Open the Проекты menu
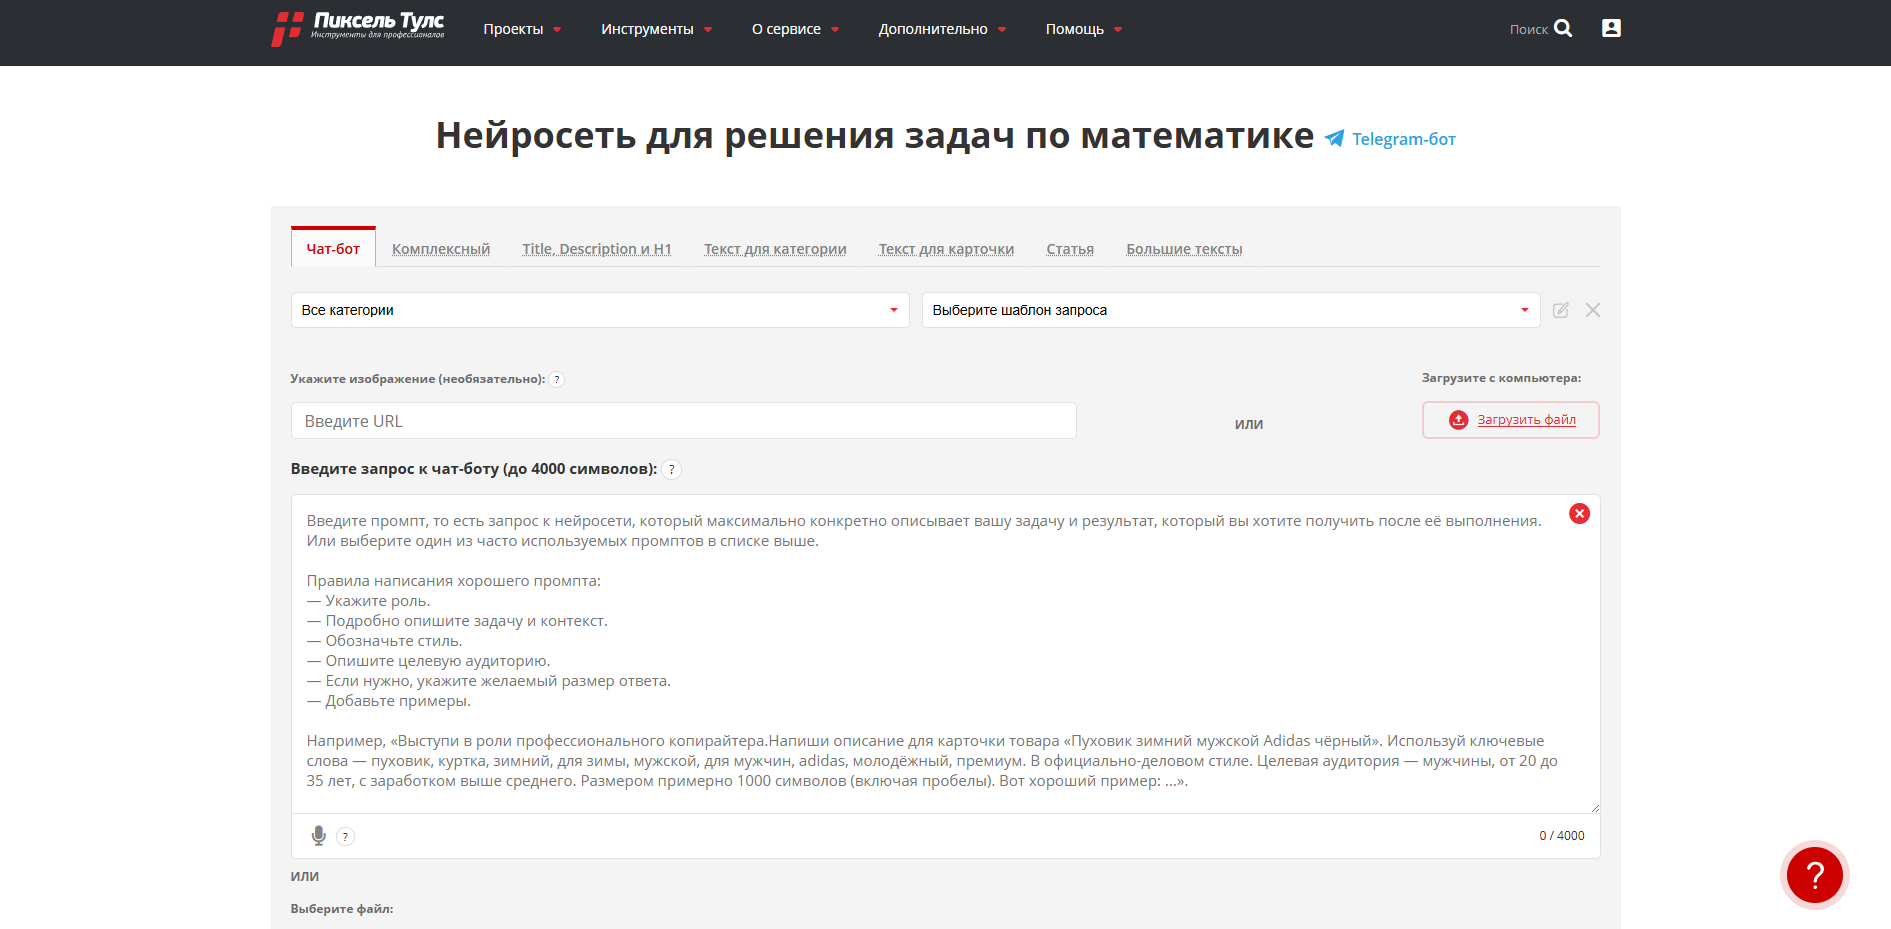Viewport: 1891px width, 929px height. tap(522, 29)
